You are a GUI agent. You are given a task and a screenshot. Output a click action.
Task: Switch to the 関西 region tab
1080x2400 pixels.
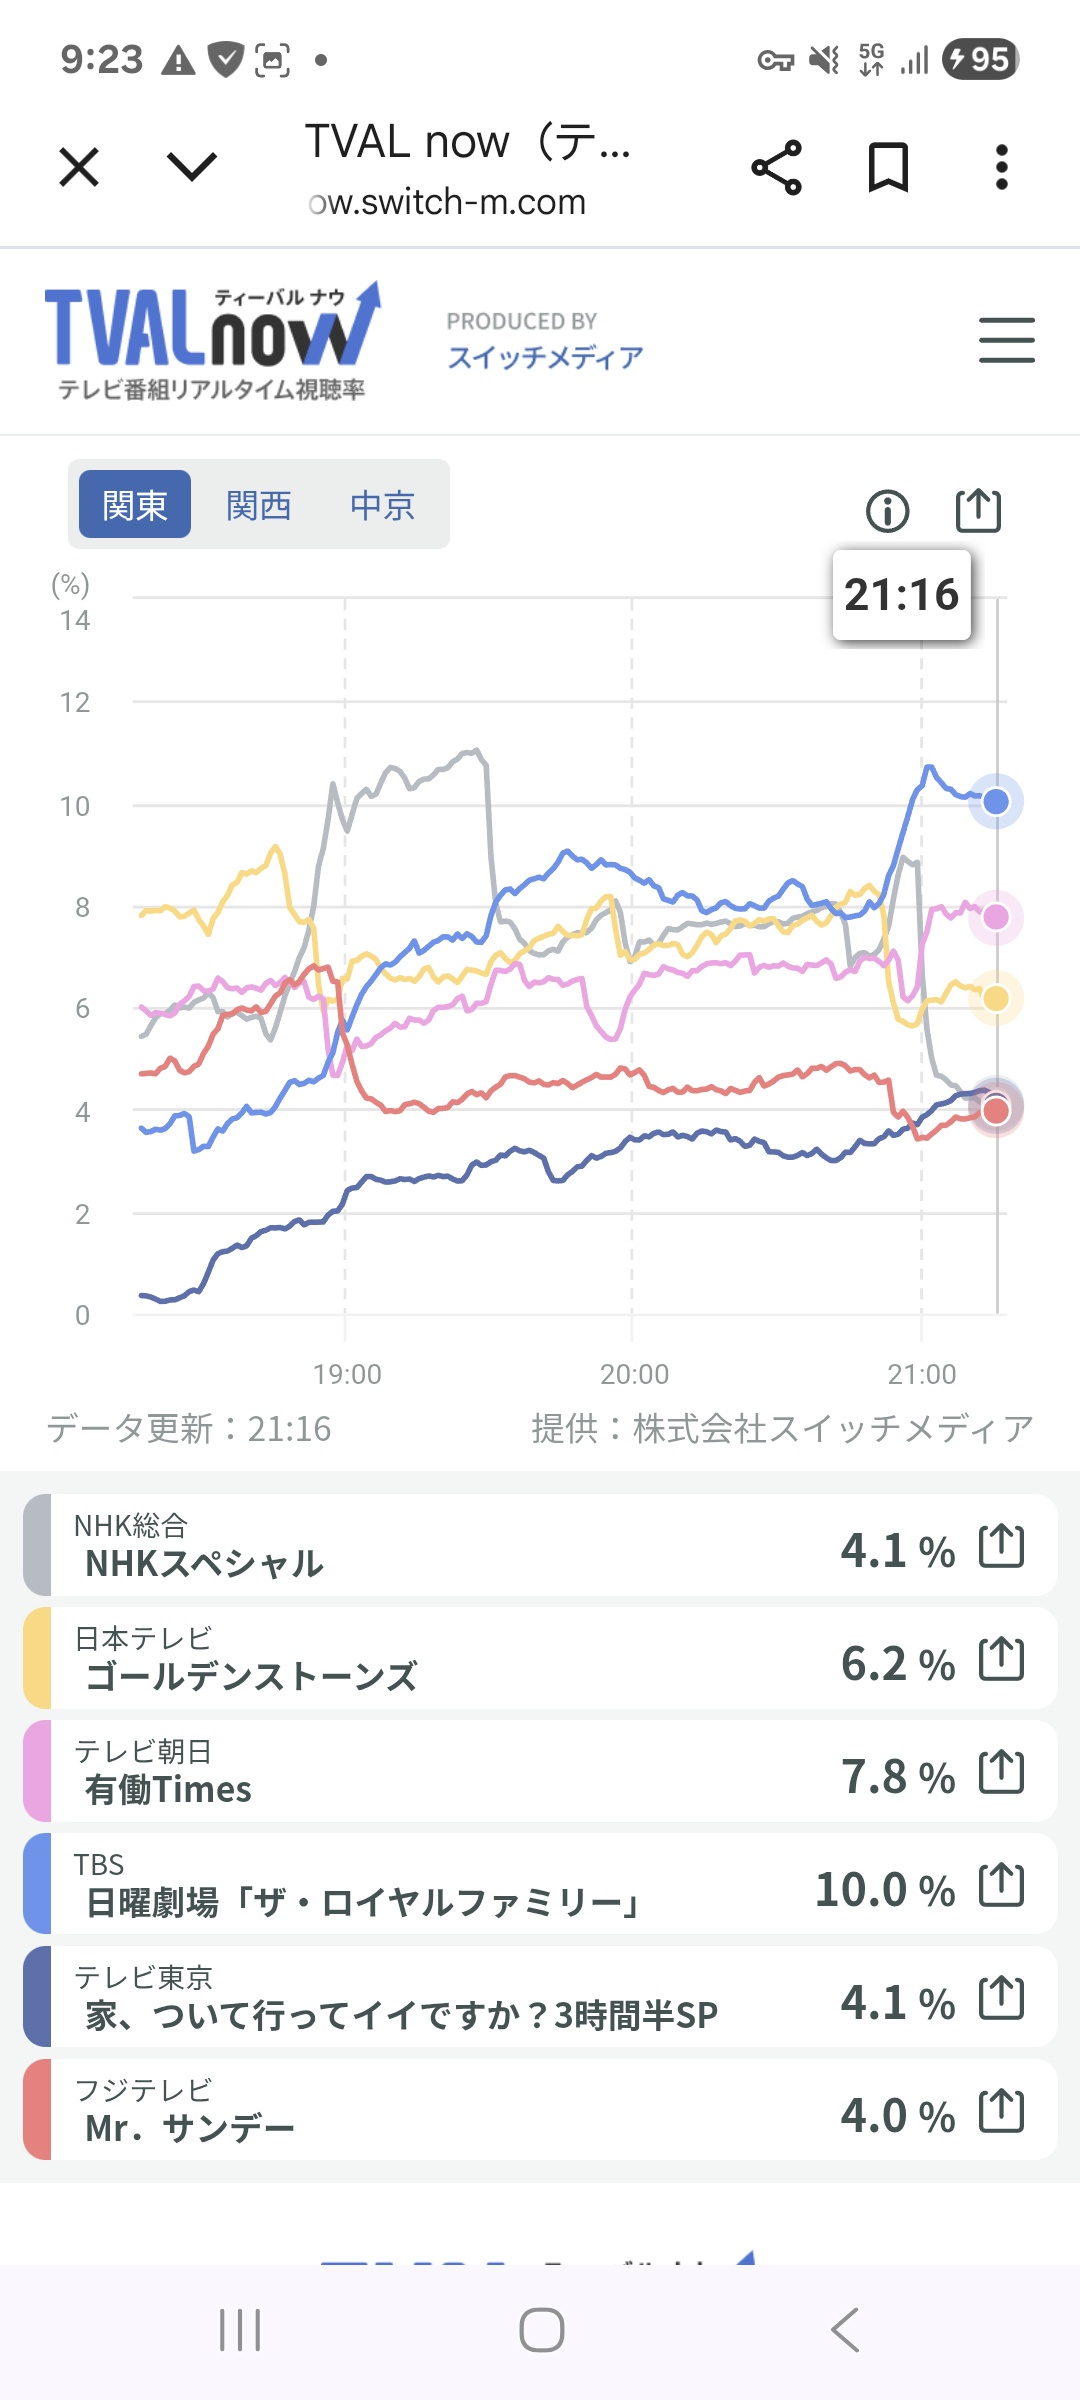pos(258,505)
